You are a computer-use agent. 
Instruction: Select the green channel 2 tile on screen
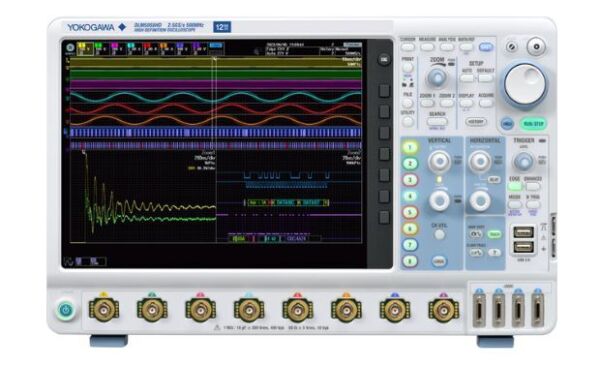[101, 49]
